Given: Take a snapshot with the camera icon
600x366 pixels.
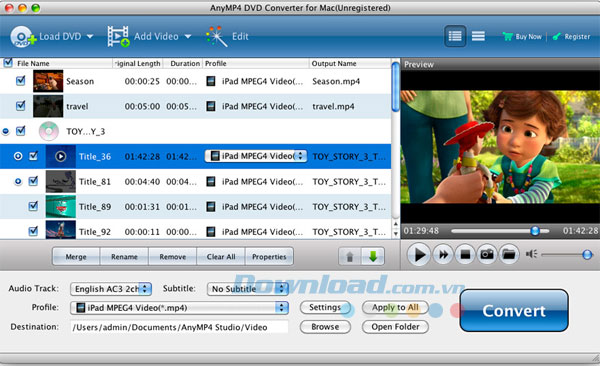Looking at the screenshot, I should click(487, 255).
